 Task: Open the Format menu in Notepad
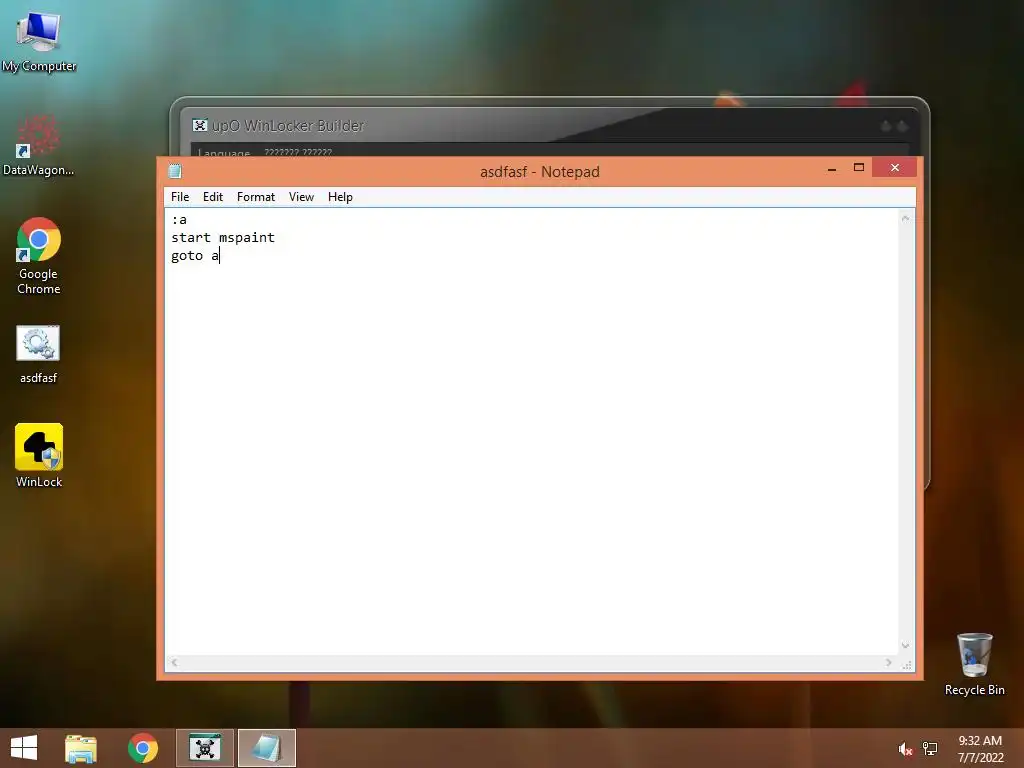pyautogui.click(x=255, y=197)
